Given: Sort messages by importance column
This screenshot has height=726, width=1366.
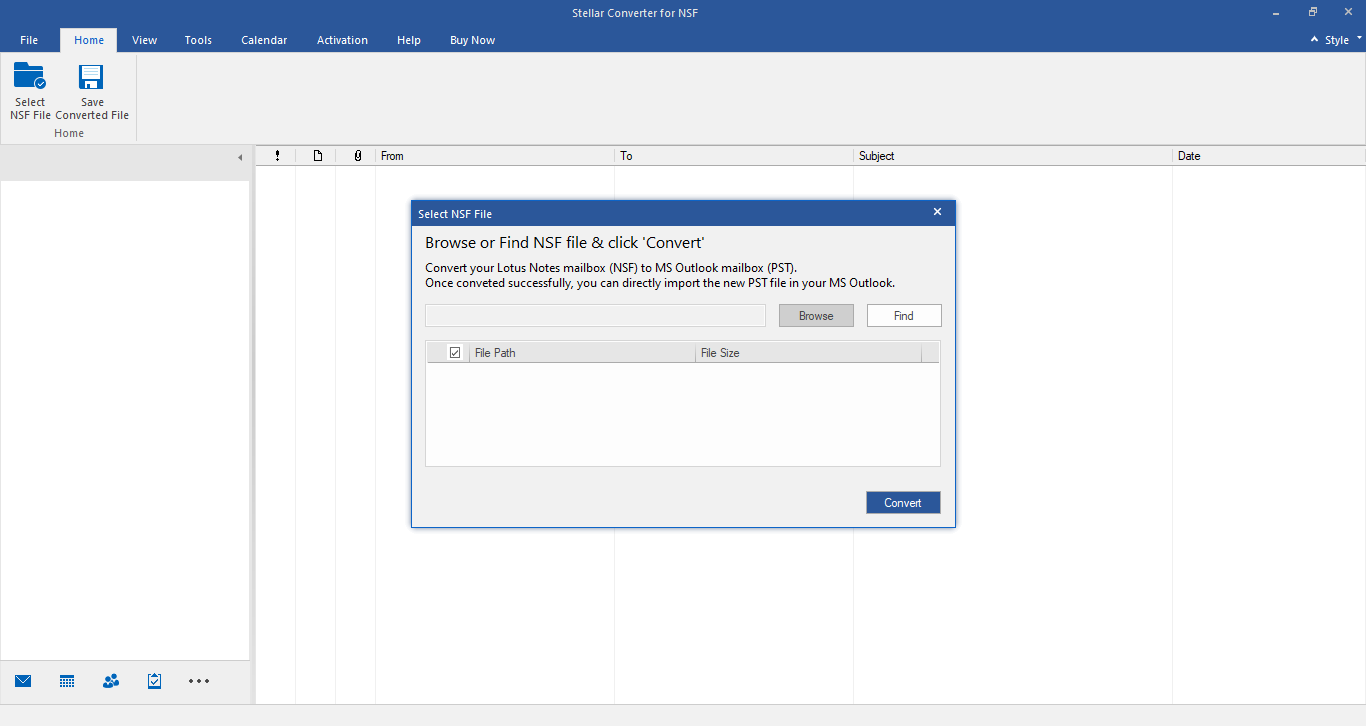Looking at the screenshot, I should [277, 155].
